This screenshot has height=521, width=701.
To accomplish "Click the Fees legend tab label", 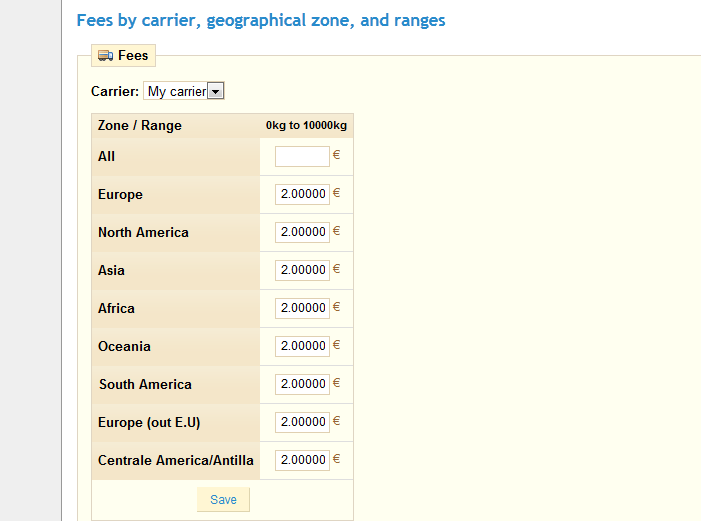I will (x=133, y=55).
